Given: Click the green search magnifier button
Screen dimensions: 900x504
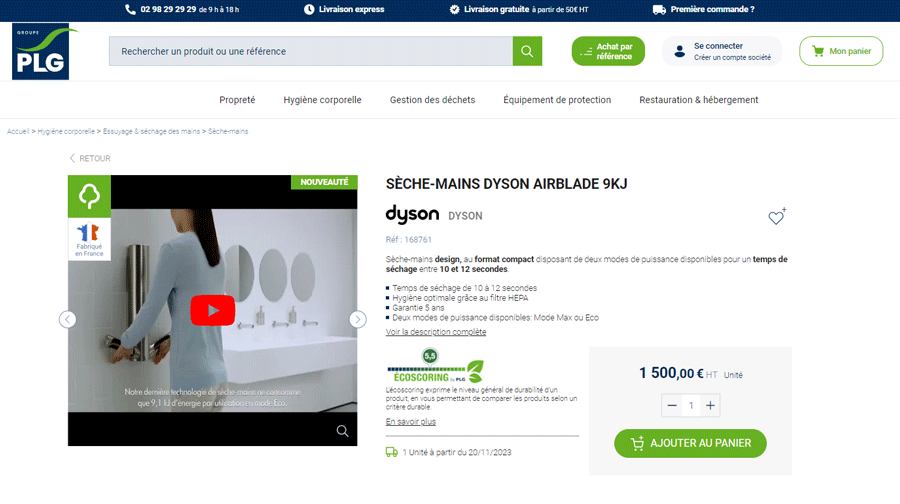Looking at the screenshot, I should coord(527,51).
